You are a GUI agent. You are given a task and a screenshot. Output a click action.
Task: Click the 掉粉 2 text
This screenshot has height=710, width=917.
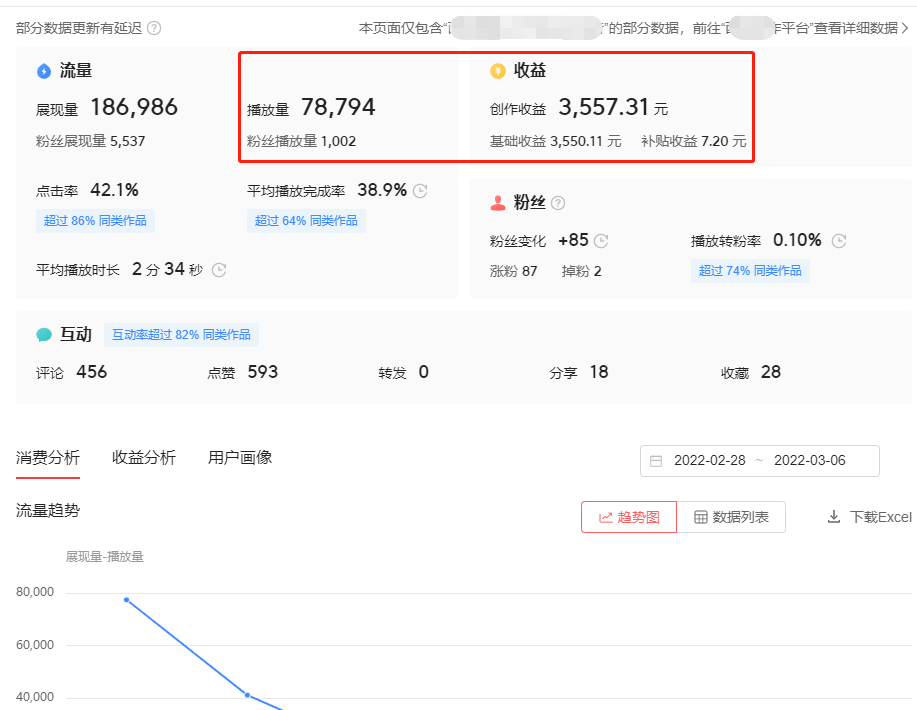coord(581,271)
